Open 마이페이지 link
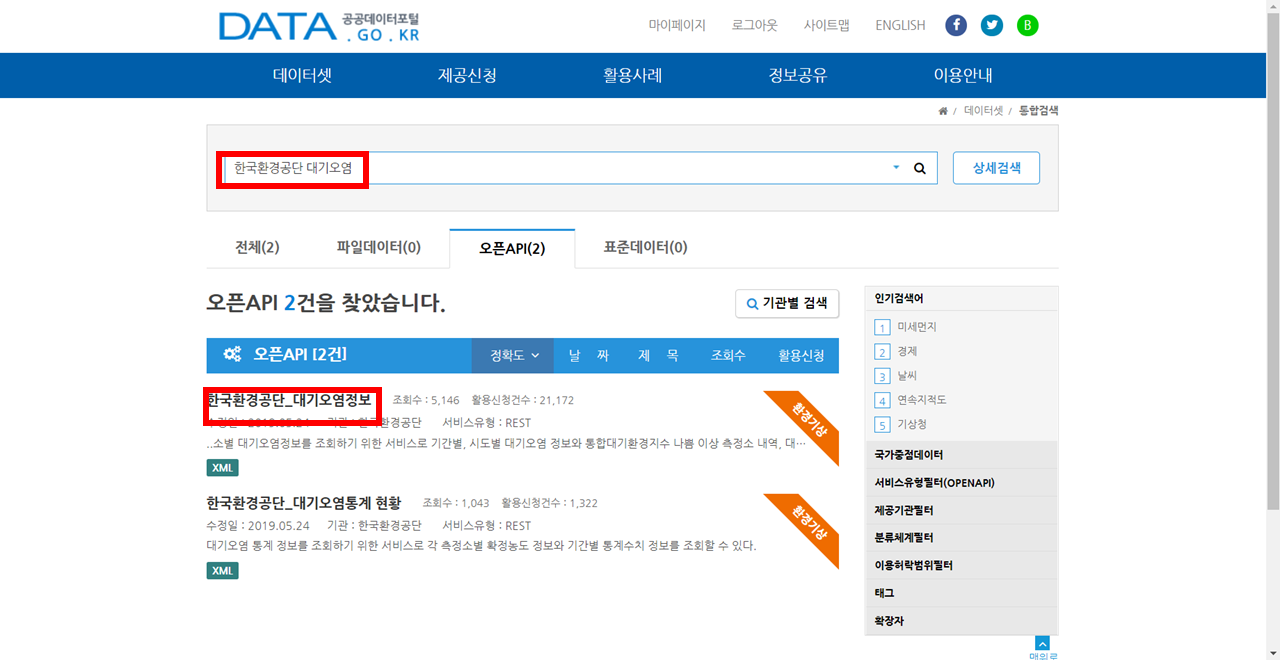 pos(677,25)
